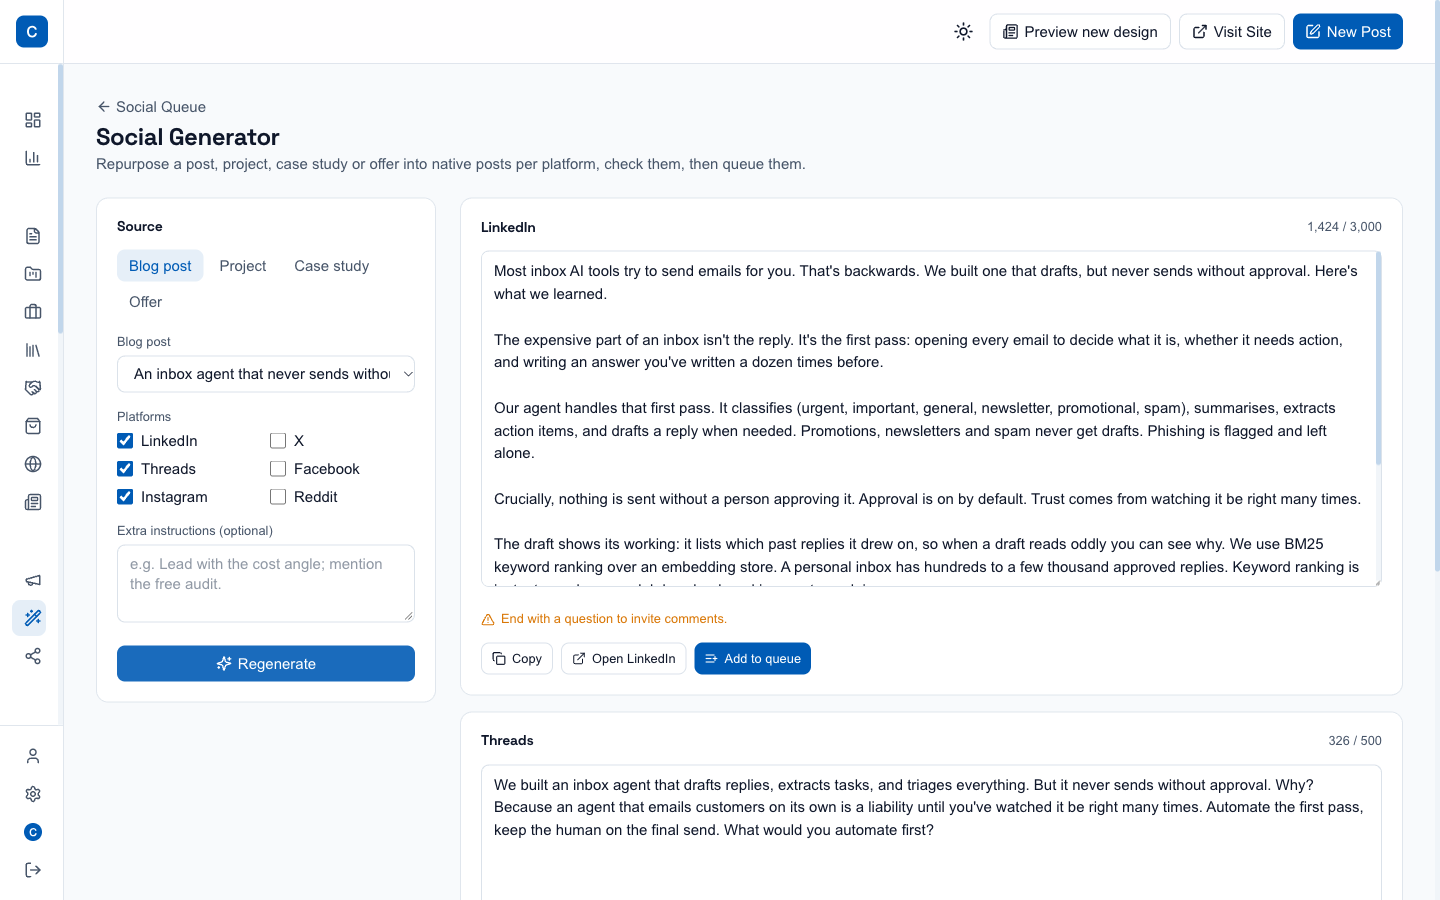1440x900 pixels.
Task: Uncheck the Threads platform checkbox
Action: coord(125,469)
